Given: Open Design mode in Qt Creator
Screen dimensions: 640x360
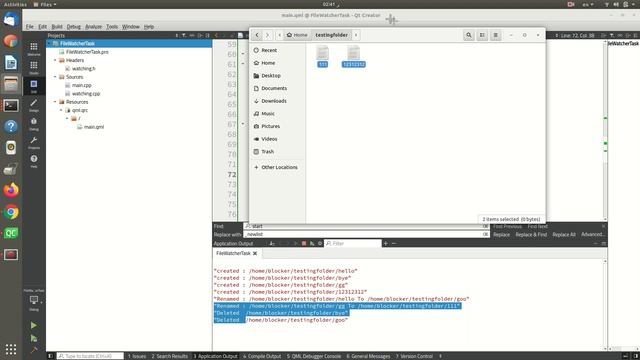Looking at the screenshot, I should (x=34, y=105).
